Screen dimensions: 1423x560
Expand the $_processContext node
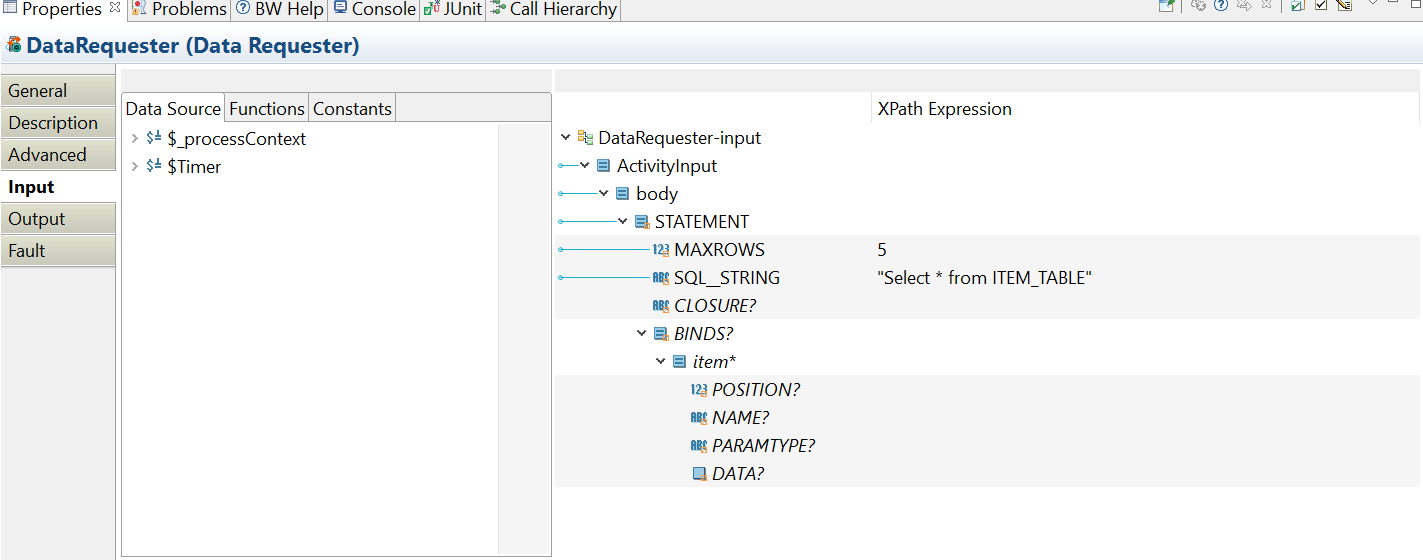pyautogui.click(x=135, y=139)
